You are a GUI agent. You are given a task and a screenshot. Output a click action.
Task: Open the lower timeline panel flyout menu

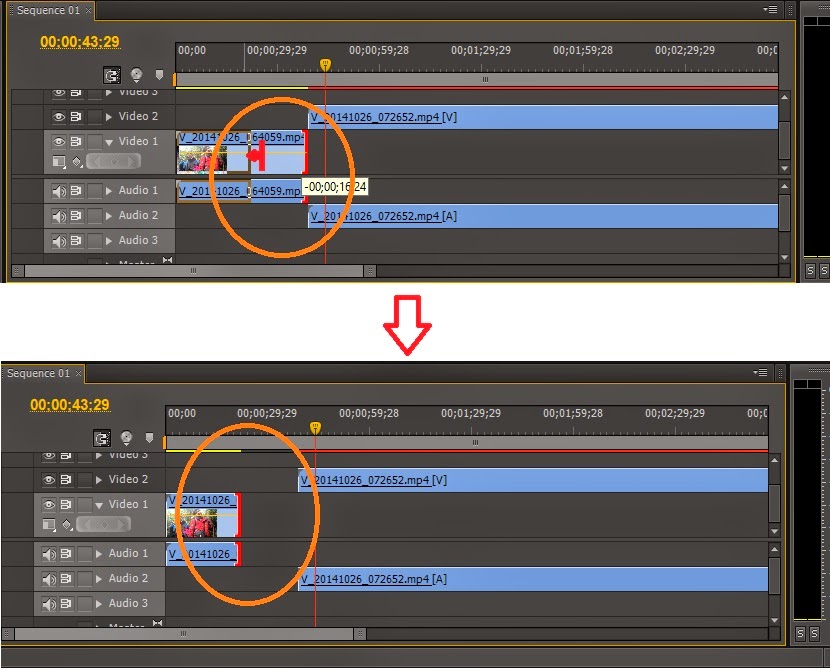pos(762,373)
